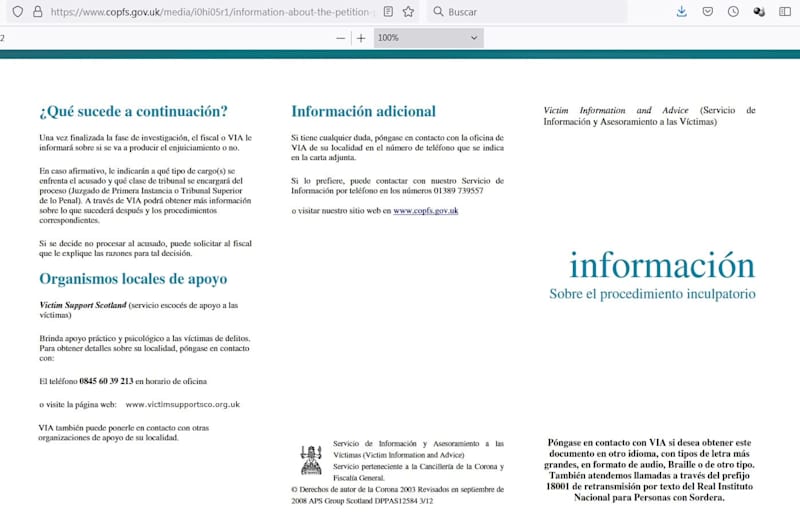Screen dimensions: 800x525
Task: Select the phone number 01389 739557
Action: (458, 190)
